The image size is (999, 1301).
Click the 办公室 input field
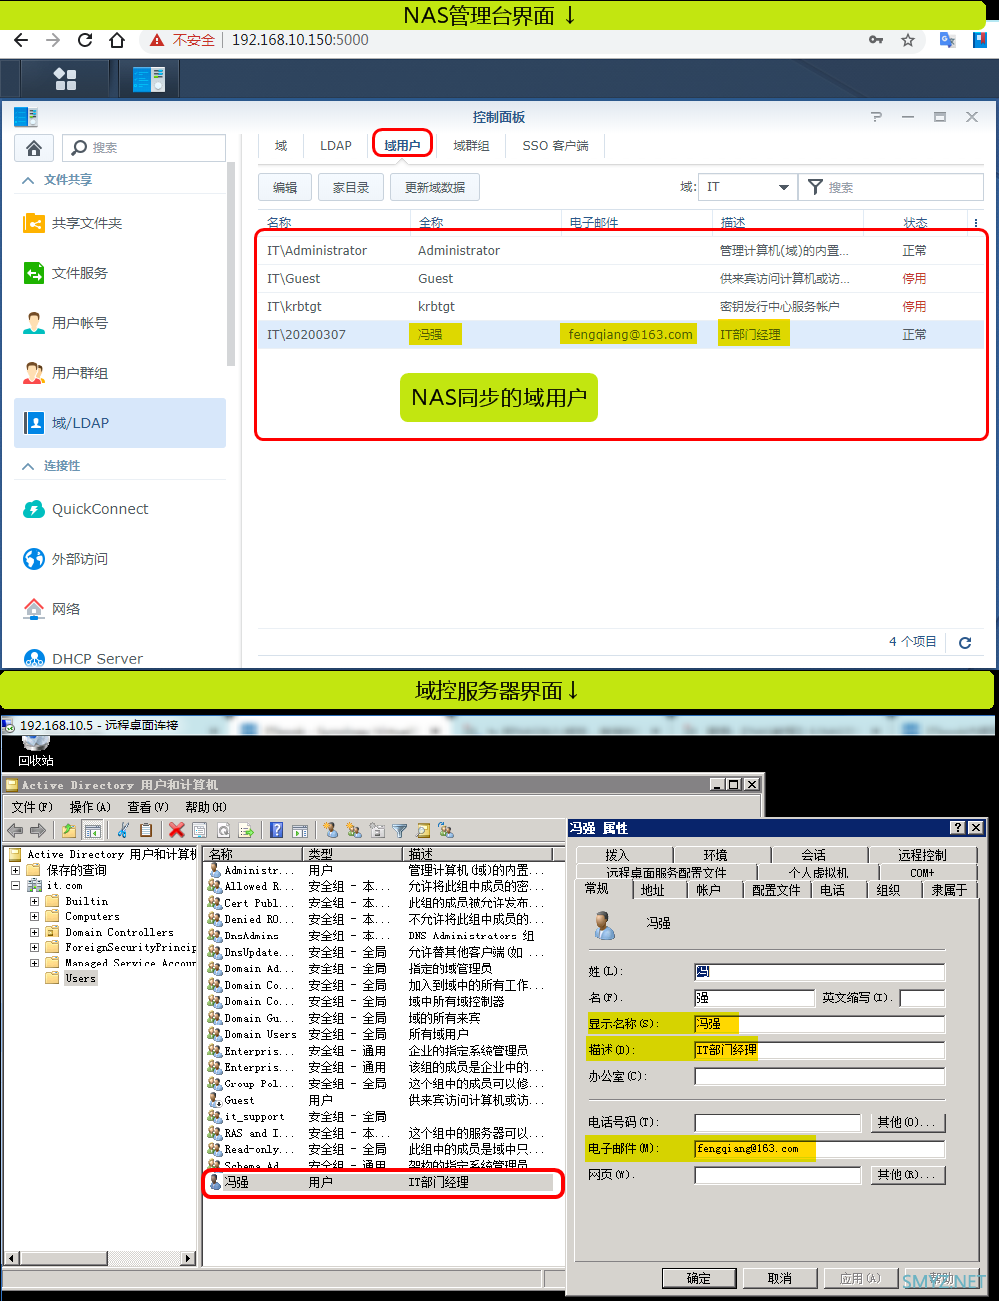pyautogui.click(x=819, y=1077)
